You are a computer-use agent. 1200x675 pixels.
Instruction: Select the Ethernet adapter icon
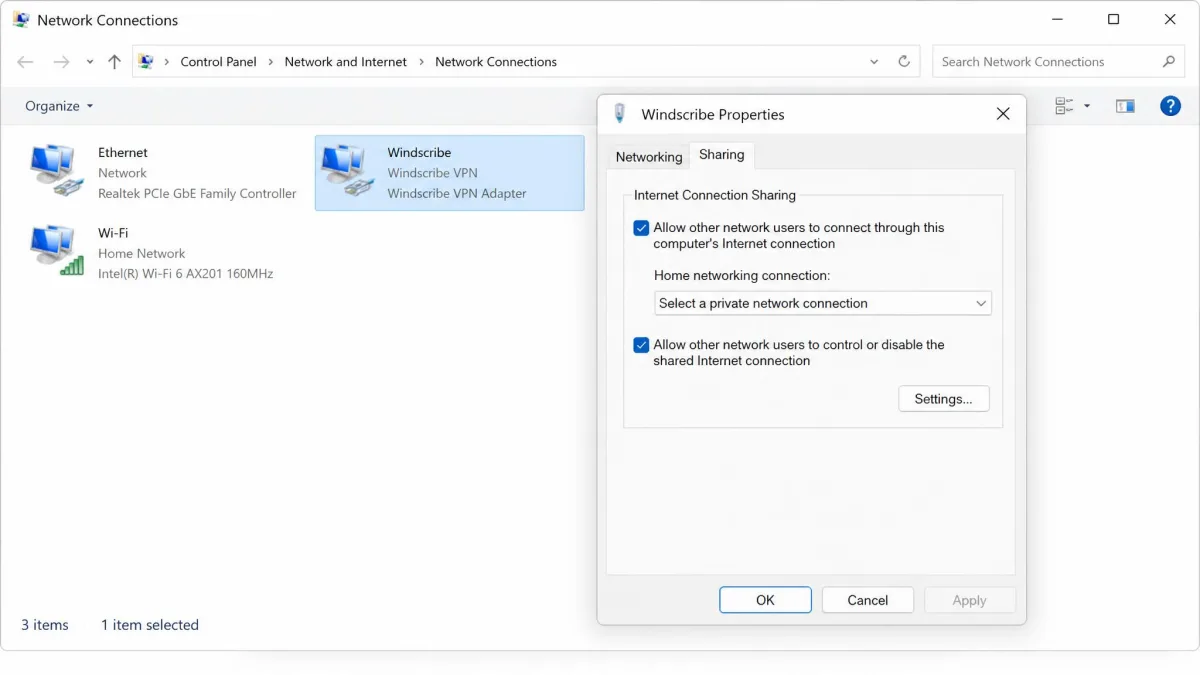click(57, 170)
